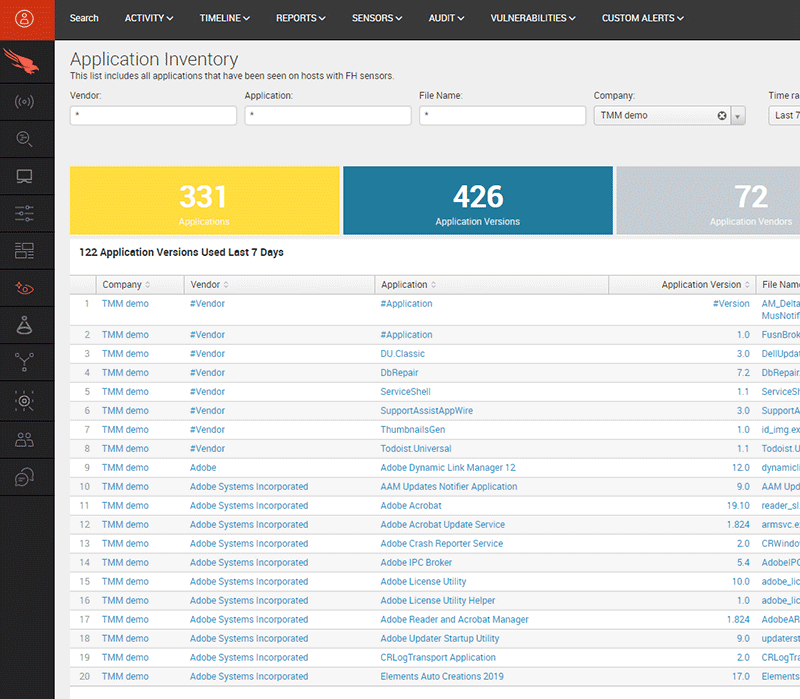Open the Activity menu
Image resolution: width=800 pixels, height=699 pixels.
pyautogui.click(x=149, y=18)
